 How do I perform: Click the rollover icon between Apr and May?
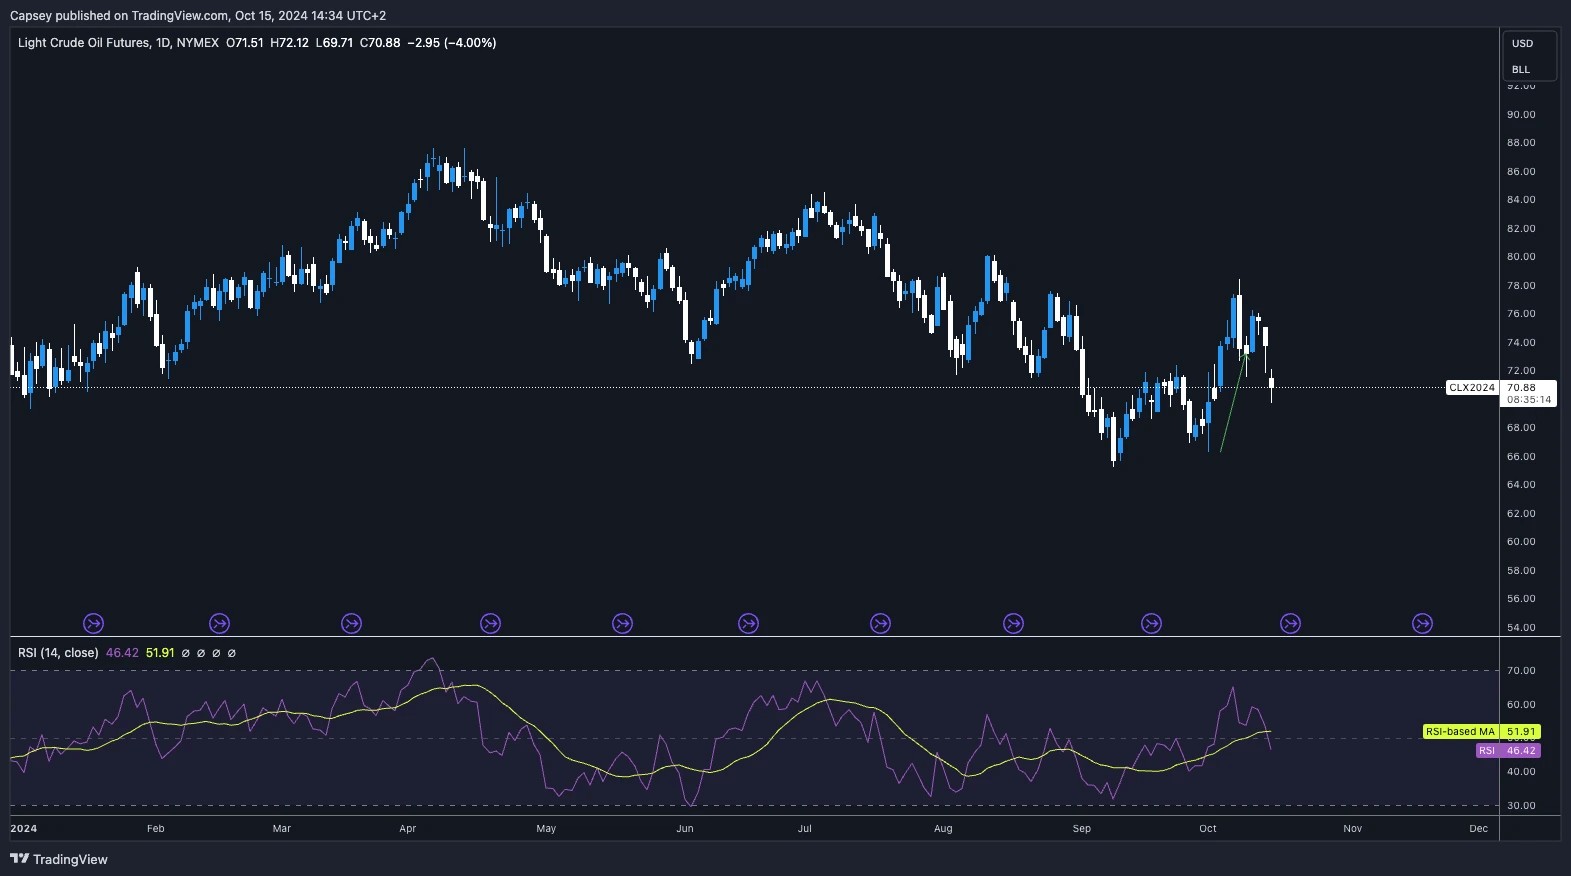[490, 623]
